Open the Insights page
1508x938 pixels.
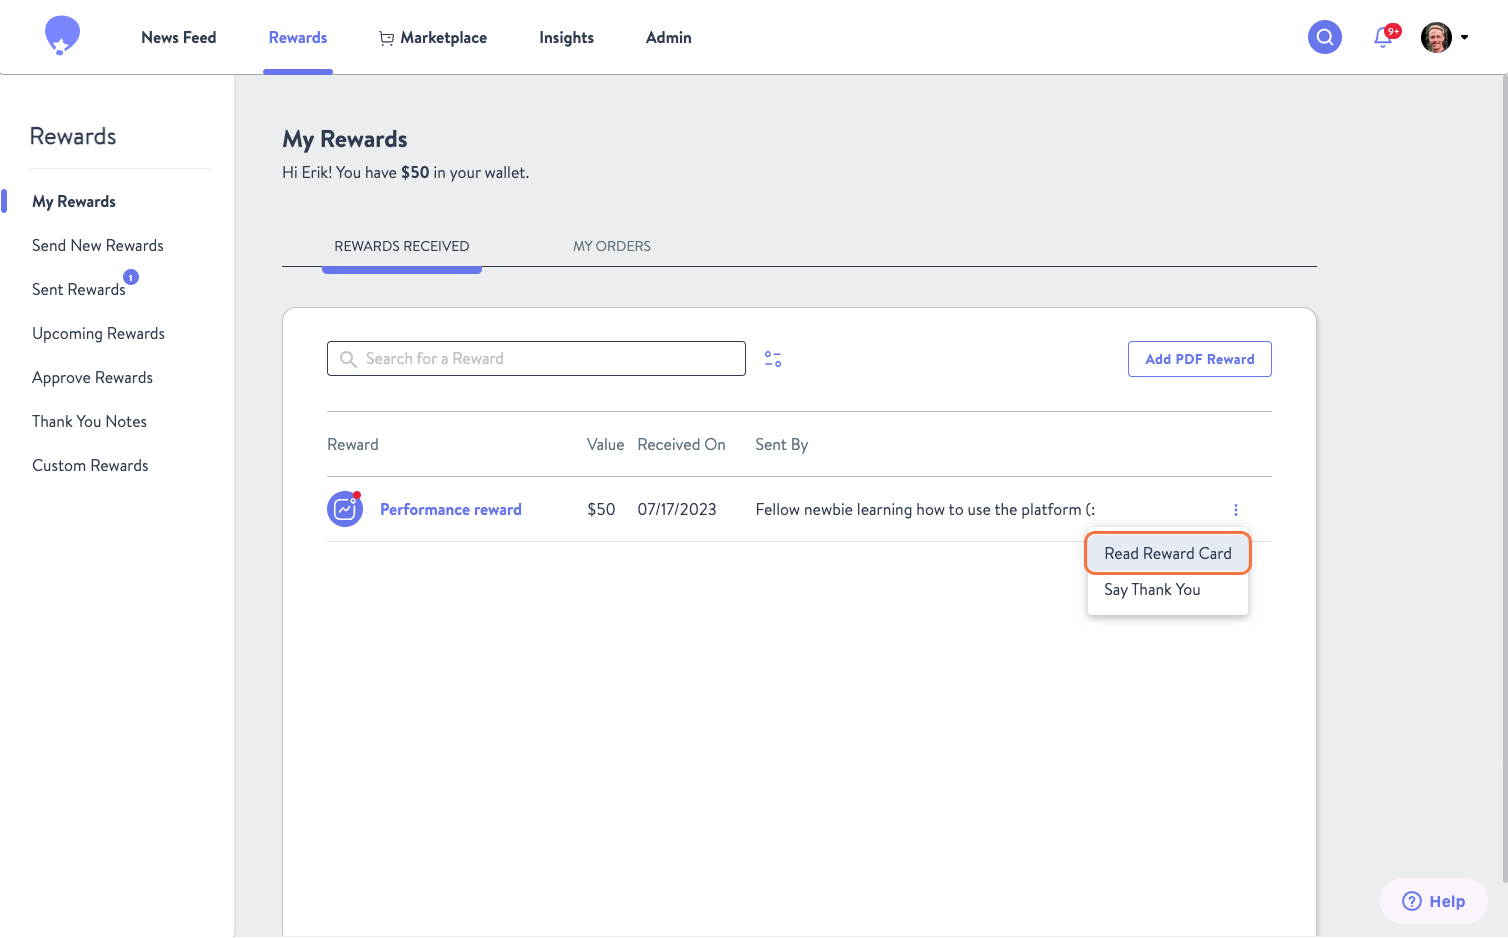(x=566, y=38)
